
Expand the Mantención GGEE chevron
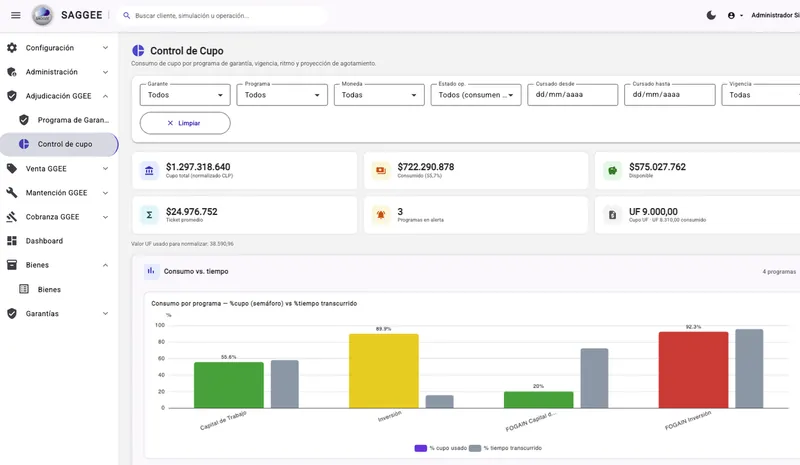click(105, 193)
